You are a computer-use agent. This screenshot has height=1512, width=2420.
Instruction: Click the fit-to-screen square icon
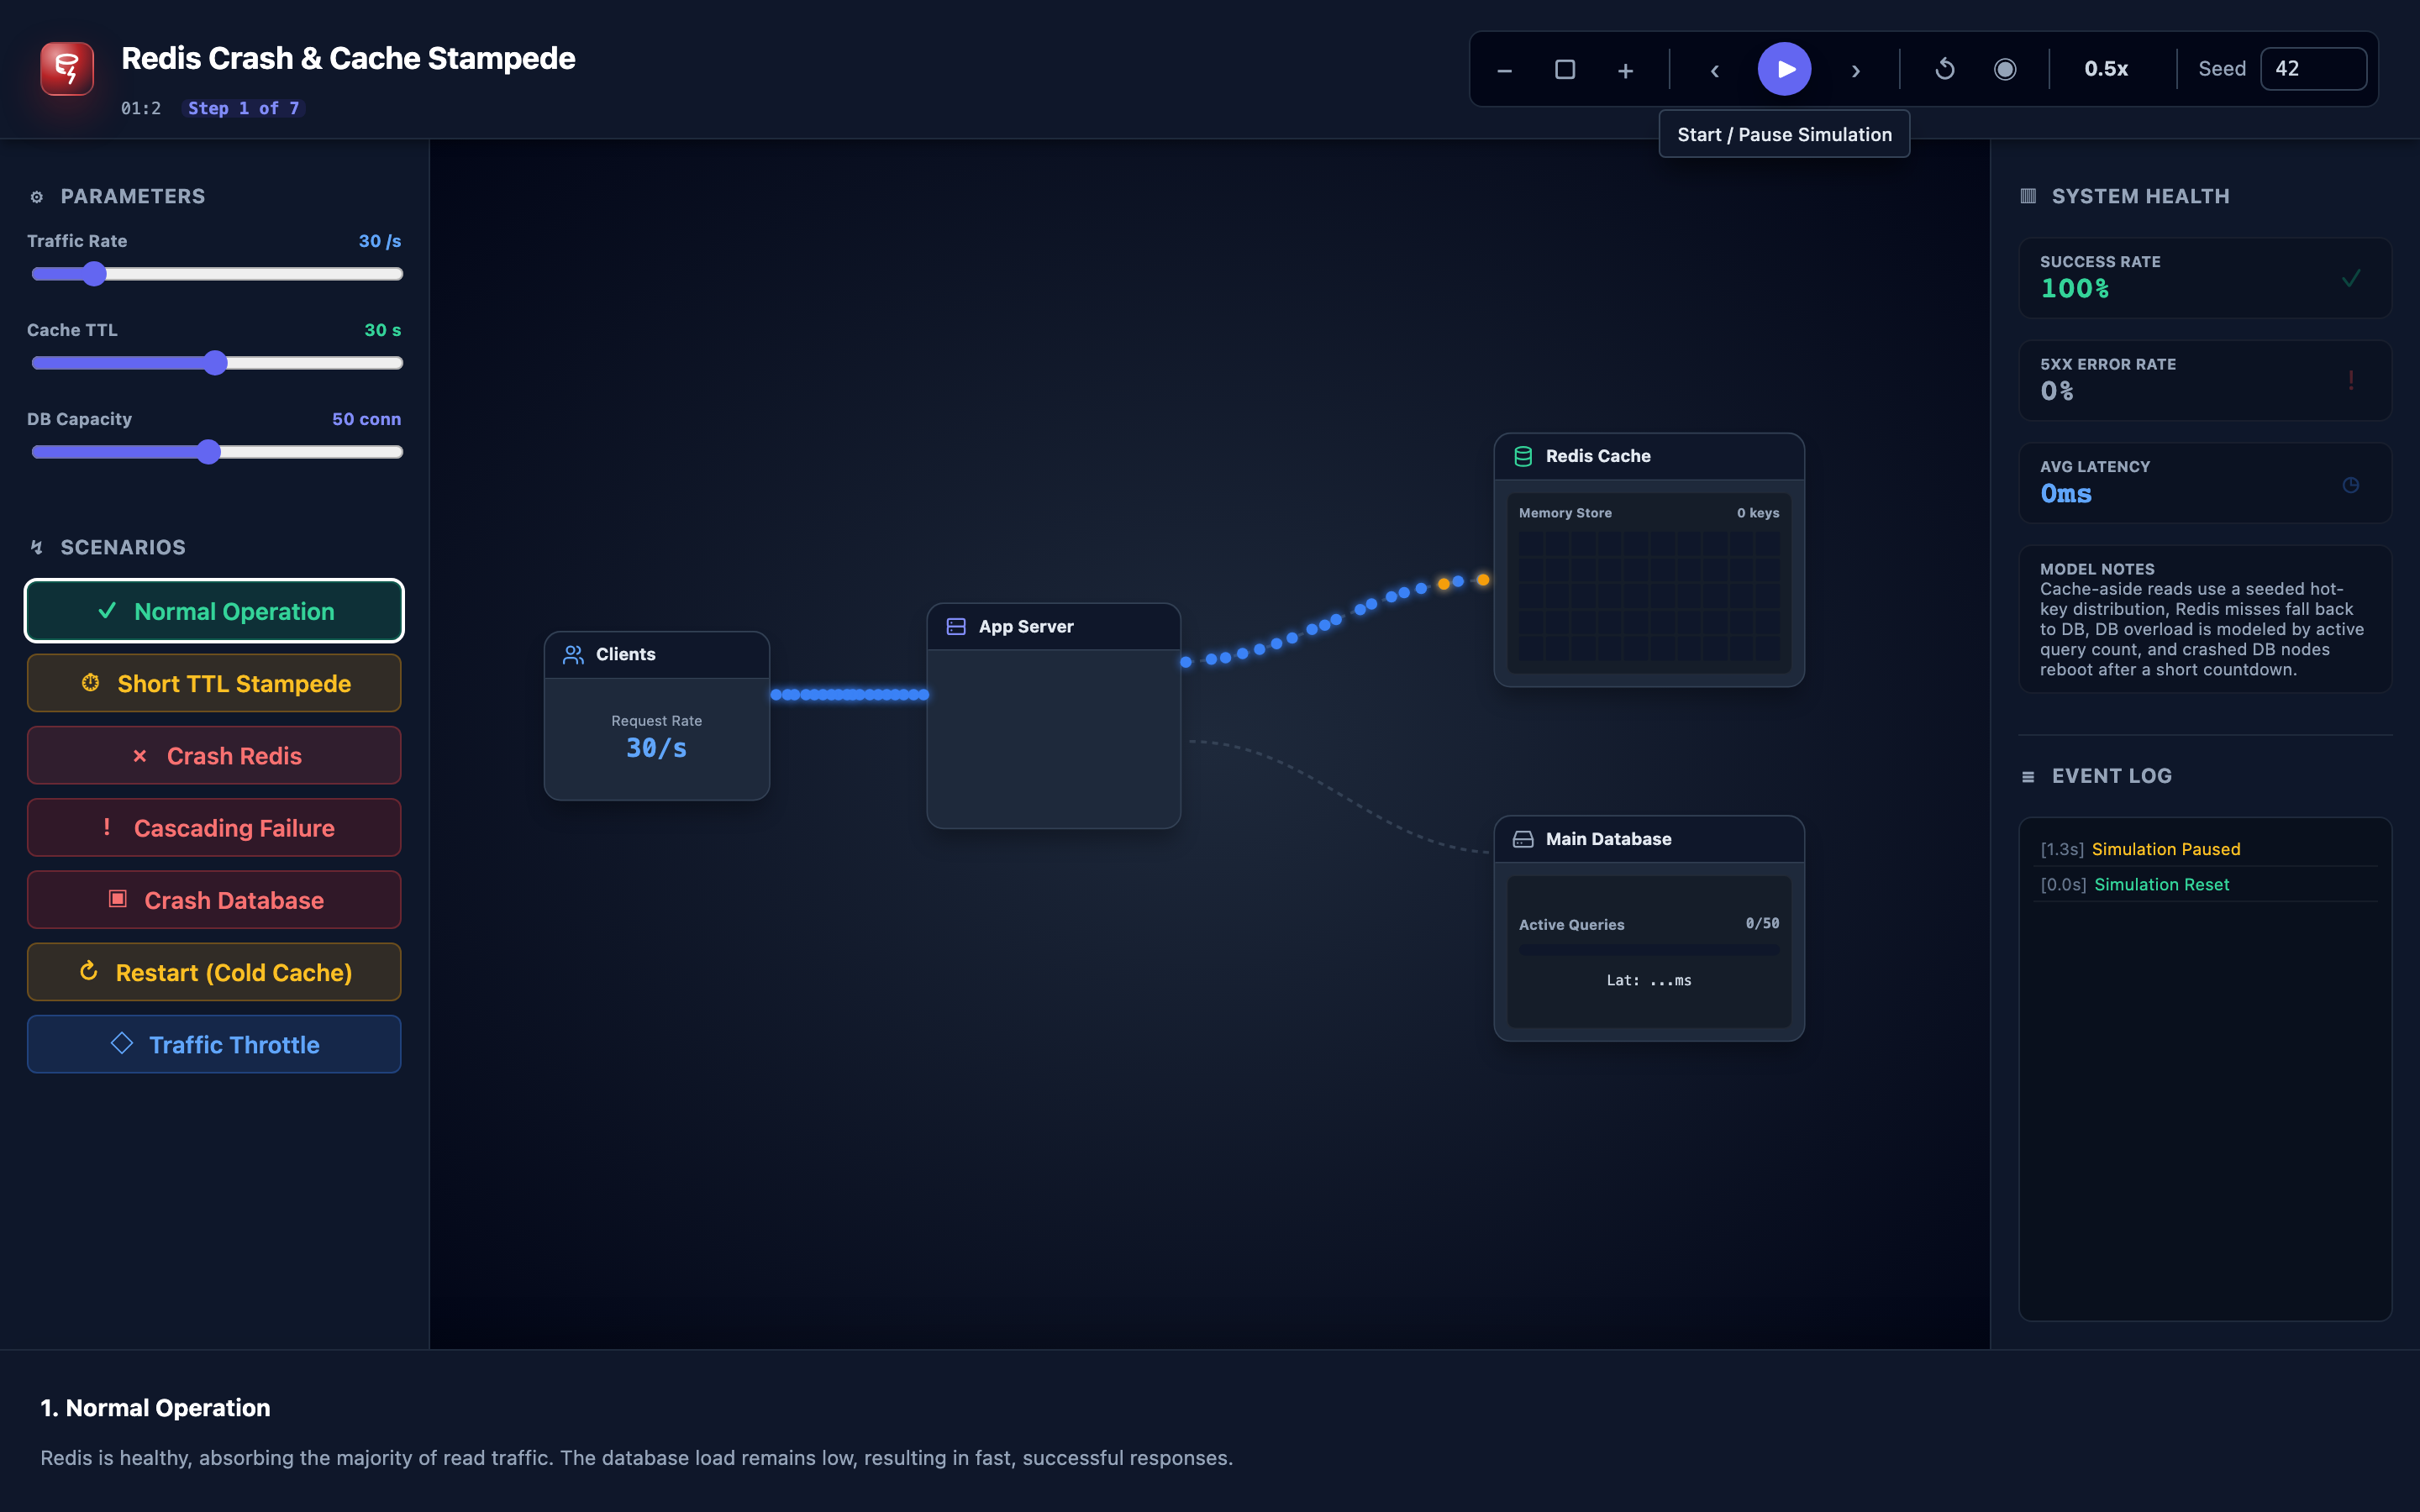(1565, 70)
